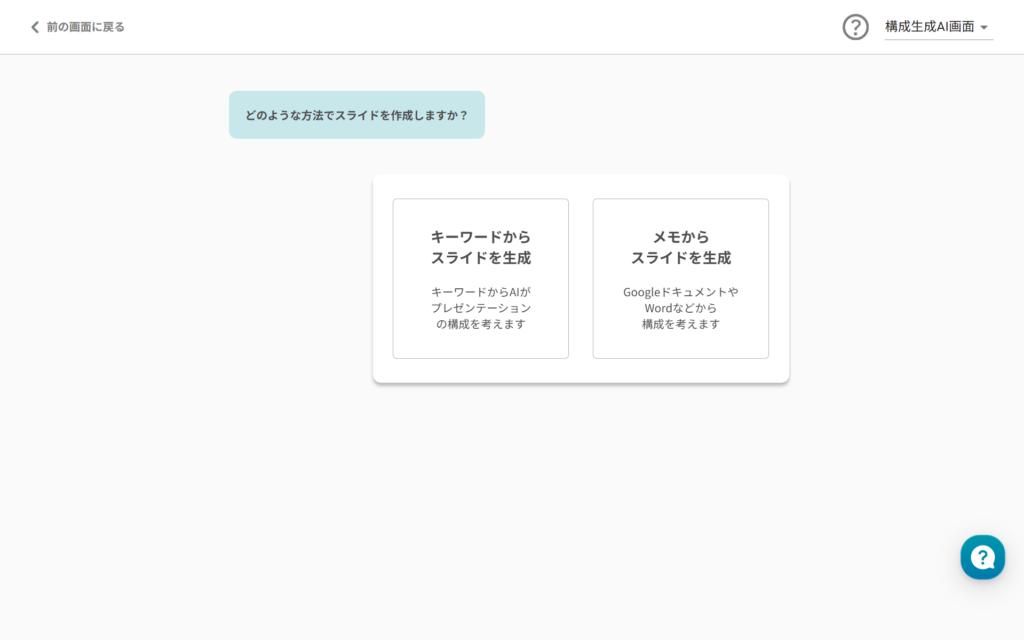1024x640 pixels.
Task: Click the Googleドキュメントや description text
Action: click(680, 292)
